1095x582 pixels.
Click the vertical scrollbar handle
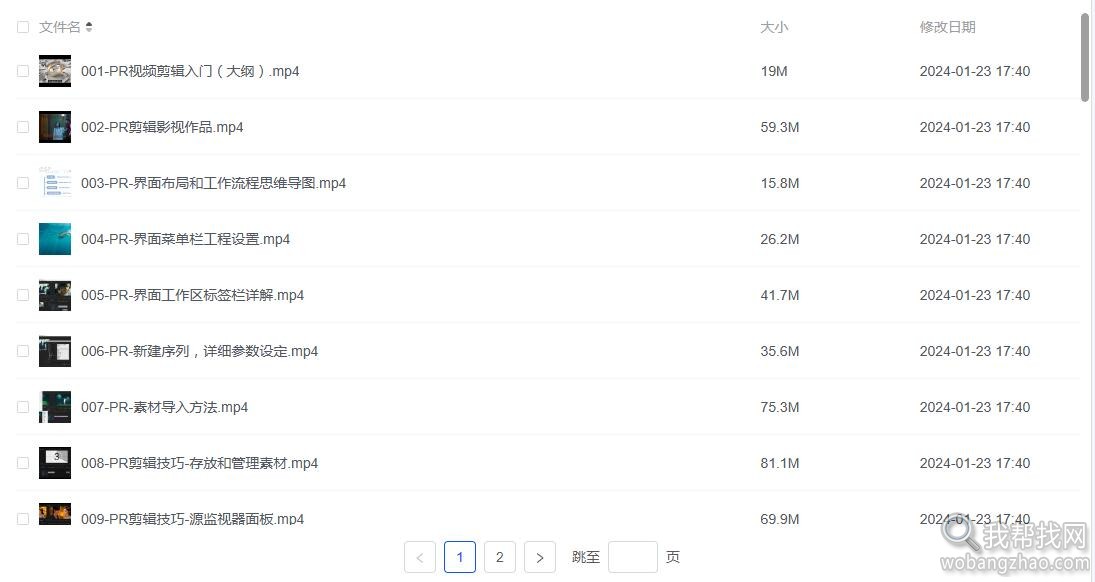[1085, 56]
